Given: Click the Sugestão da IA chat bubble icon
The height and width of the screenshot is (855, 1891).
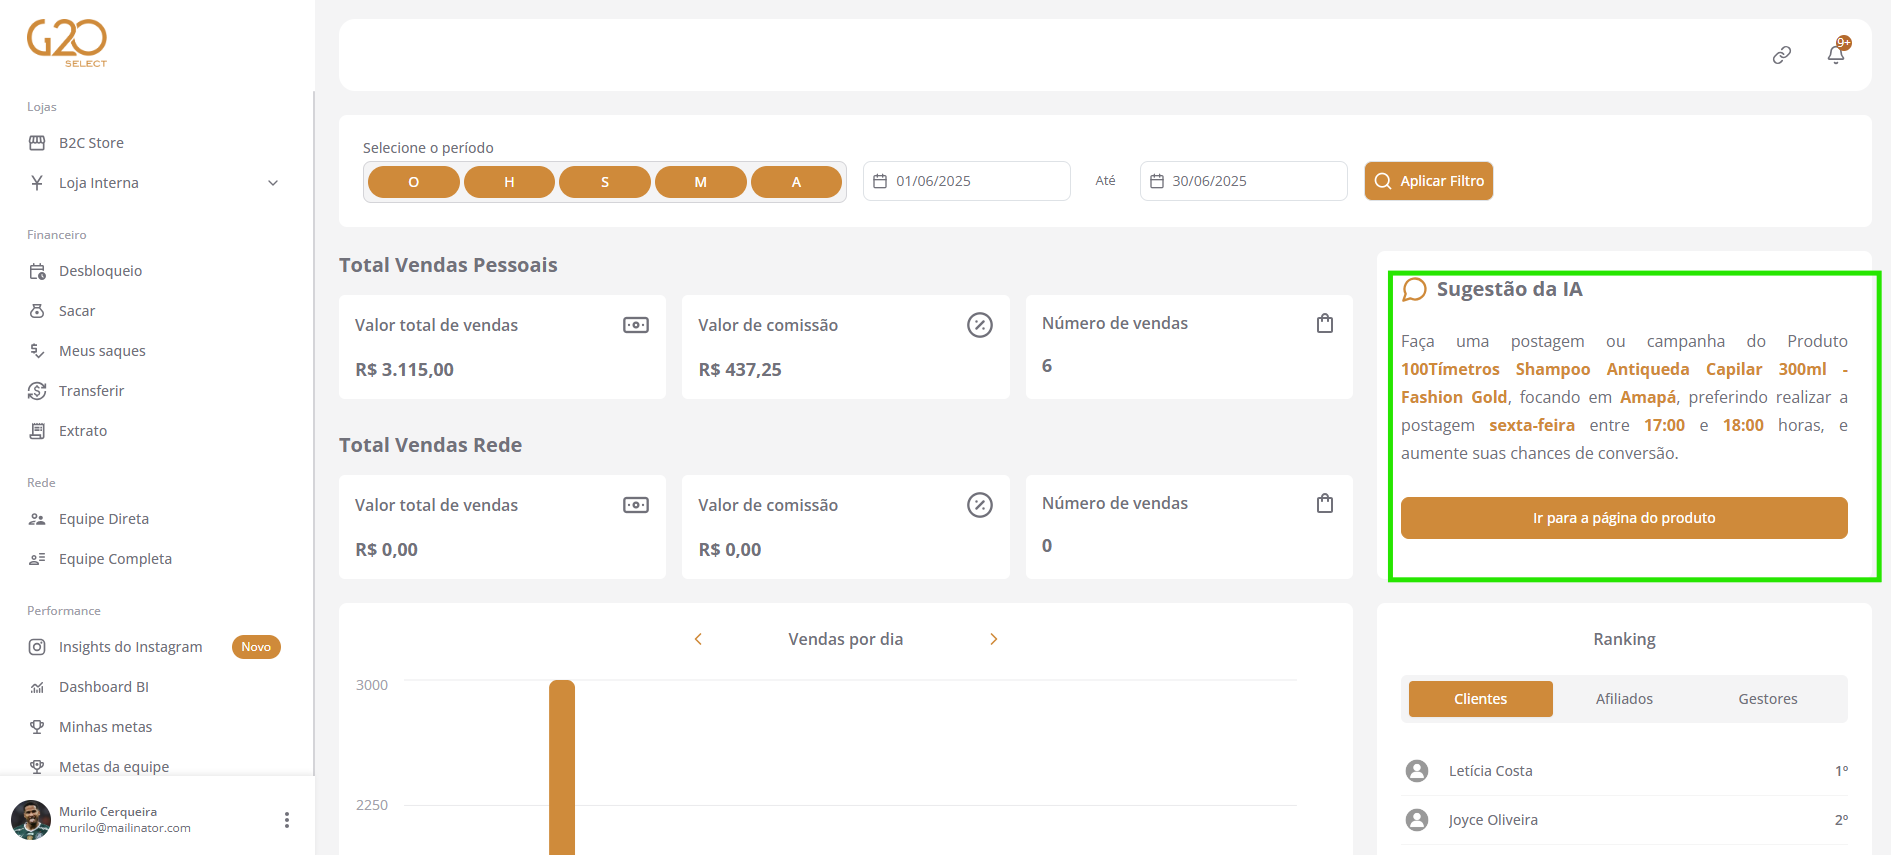Looking at the screenshot, I should pos(1414,290).
